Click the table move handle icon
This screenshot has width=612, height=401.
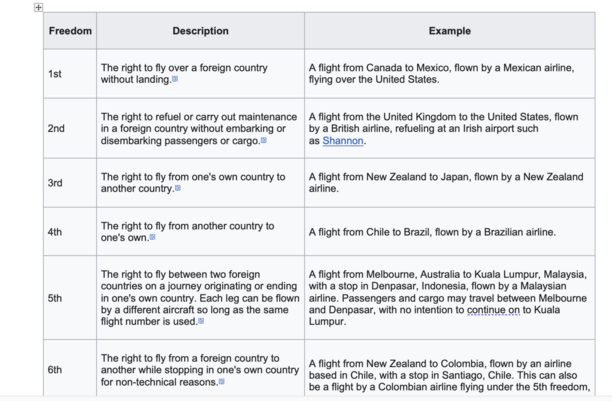(38, 7)
